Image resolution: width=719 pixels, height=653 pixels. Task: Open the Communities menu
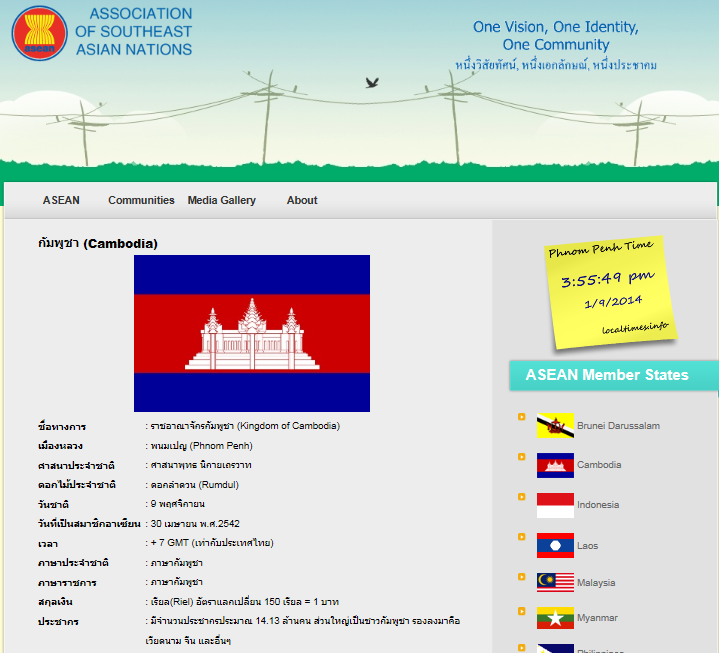click(x=141, y=200)
